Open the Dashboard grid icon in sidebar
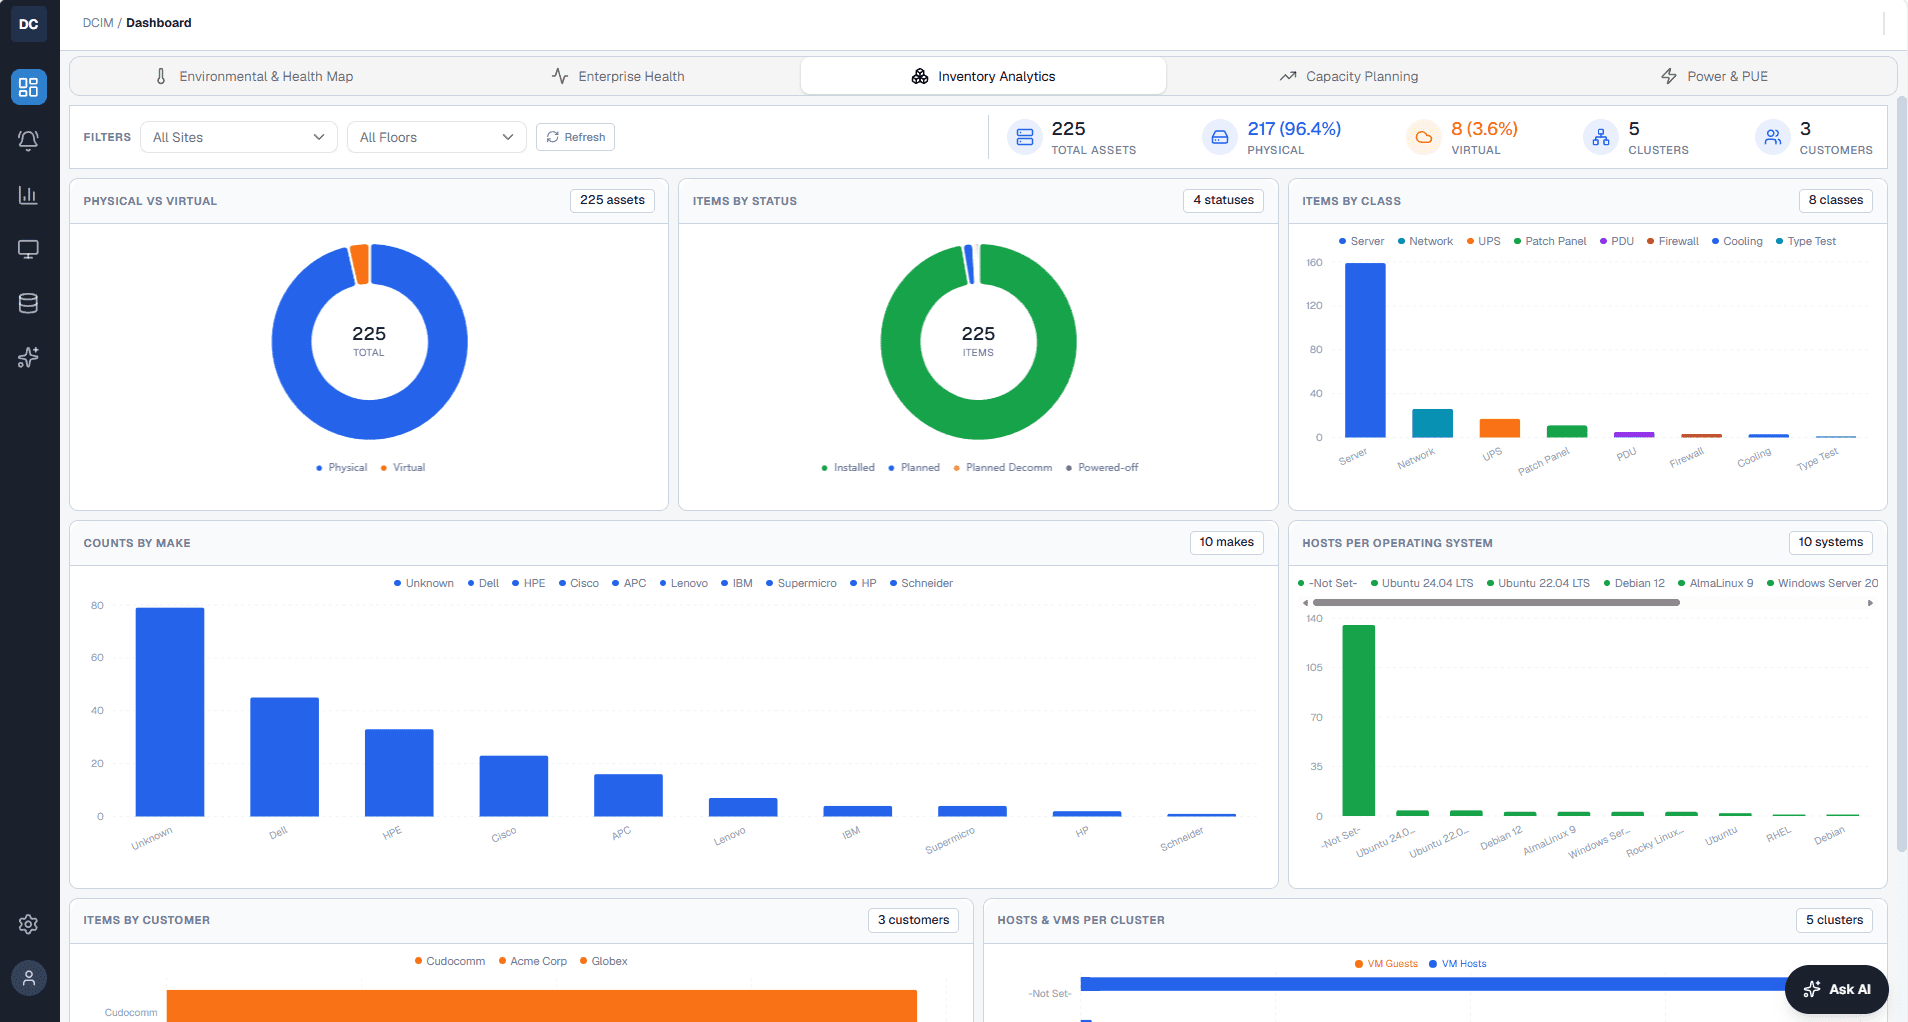Viewport: 1908px width, 1022px height. tap(29, 87)
